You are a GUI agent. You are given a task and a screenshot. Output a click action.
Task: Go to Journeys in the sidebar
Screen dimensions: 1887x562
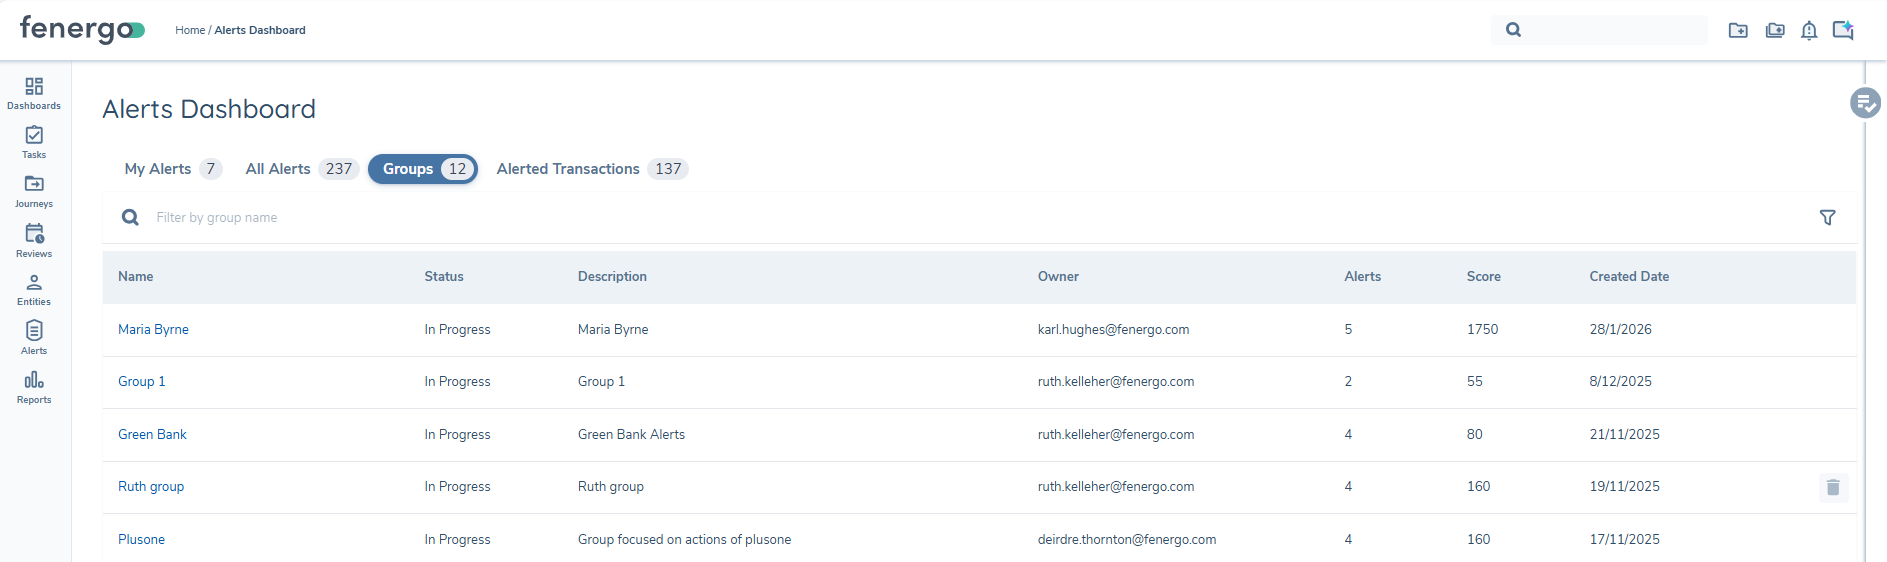34,191
